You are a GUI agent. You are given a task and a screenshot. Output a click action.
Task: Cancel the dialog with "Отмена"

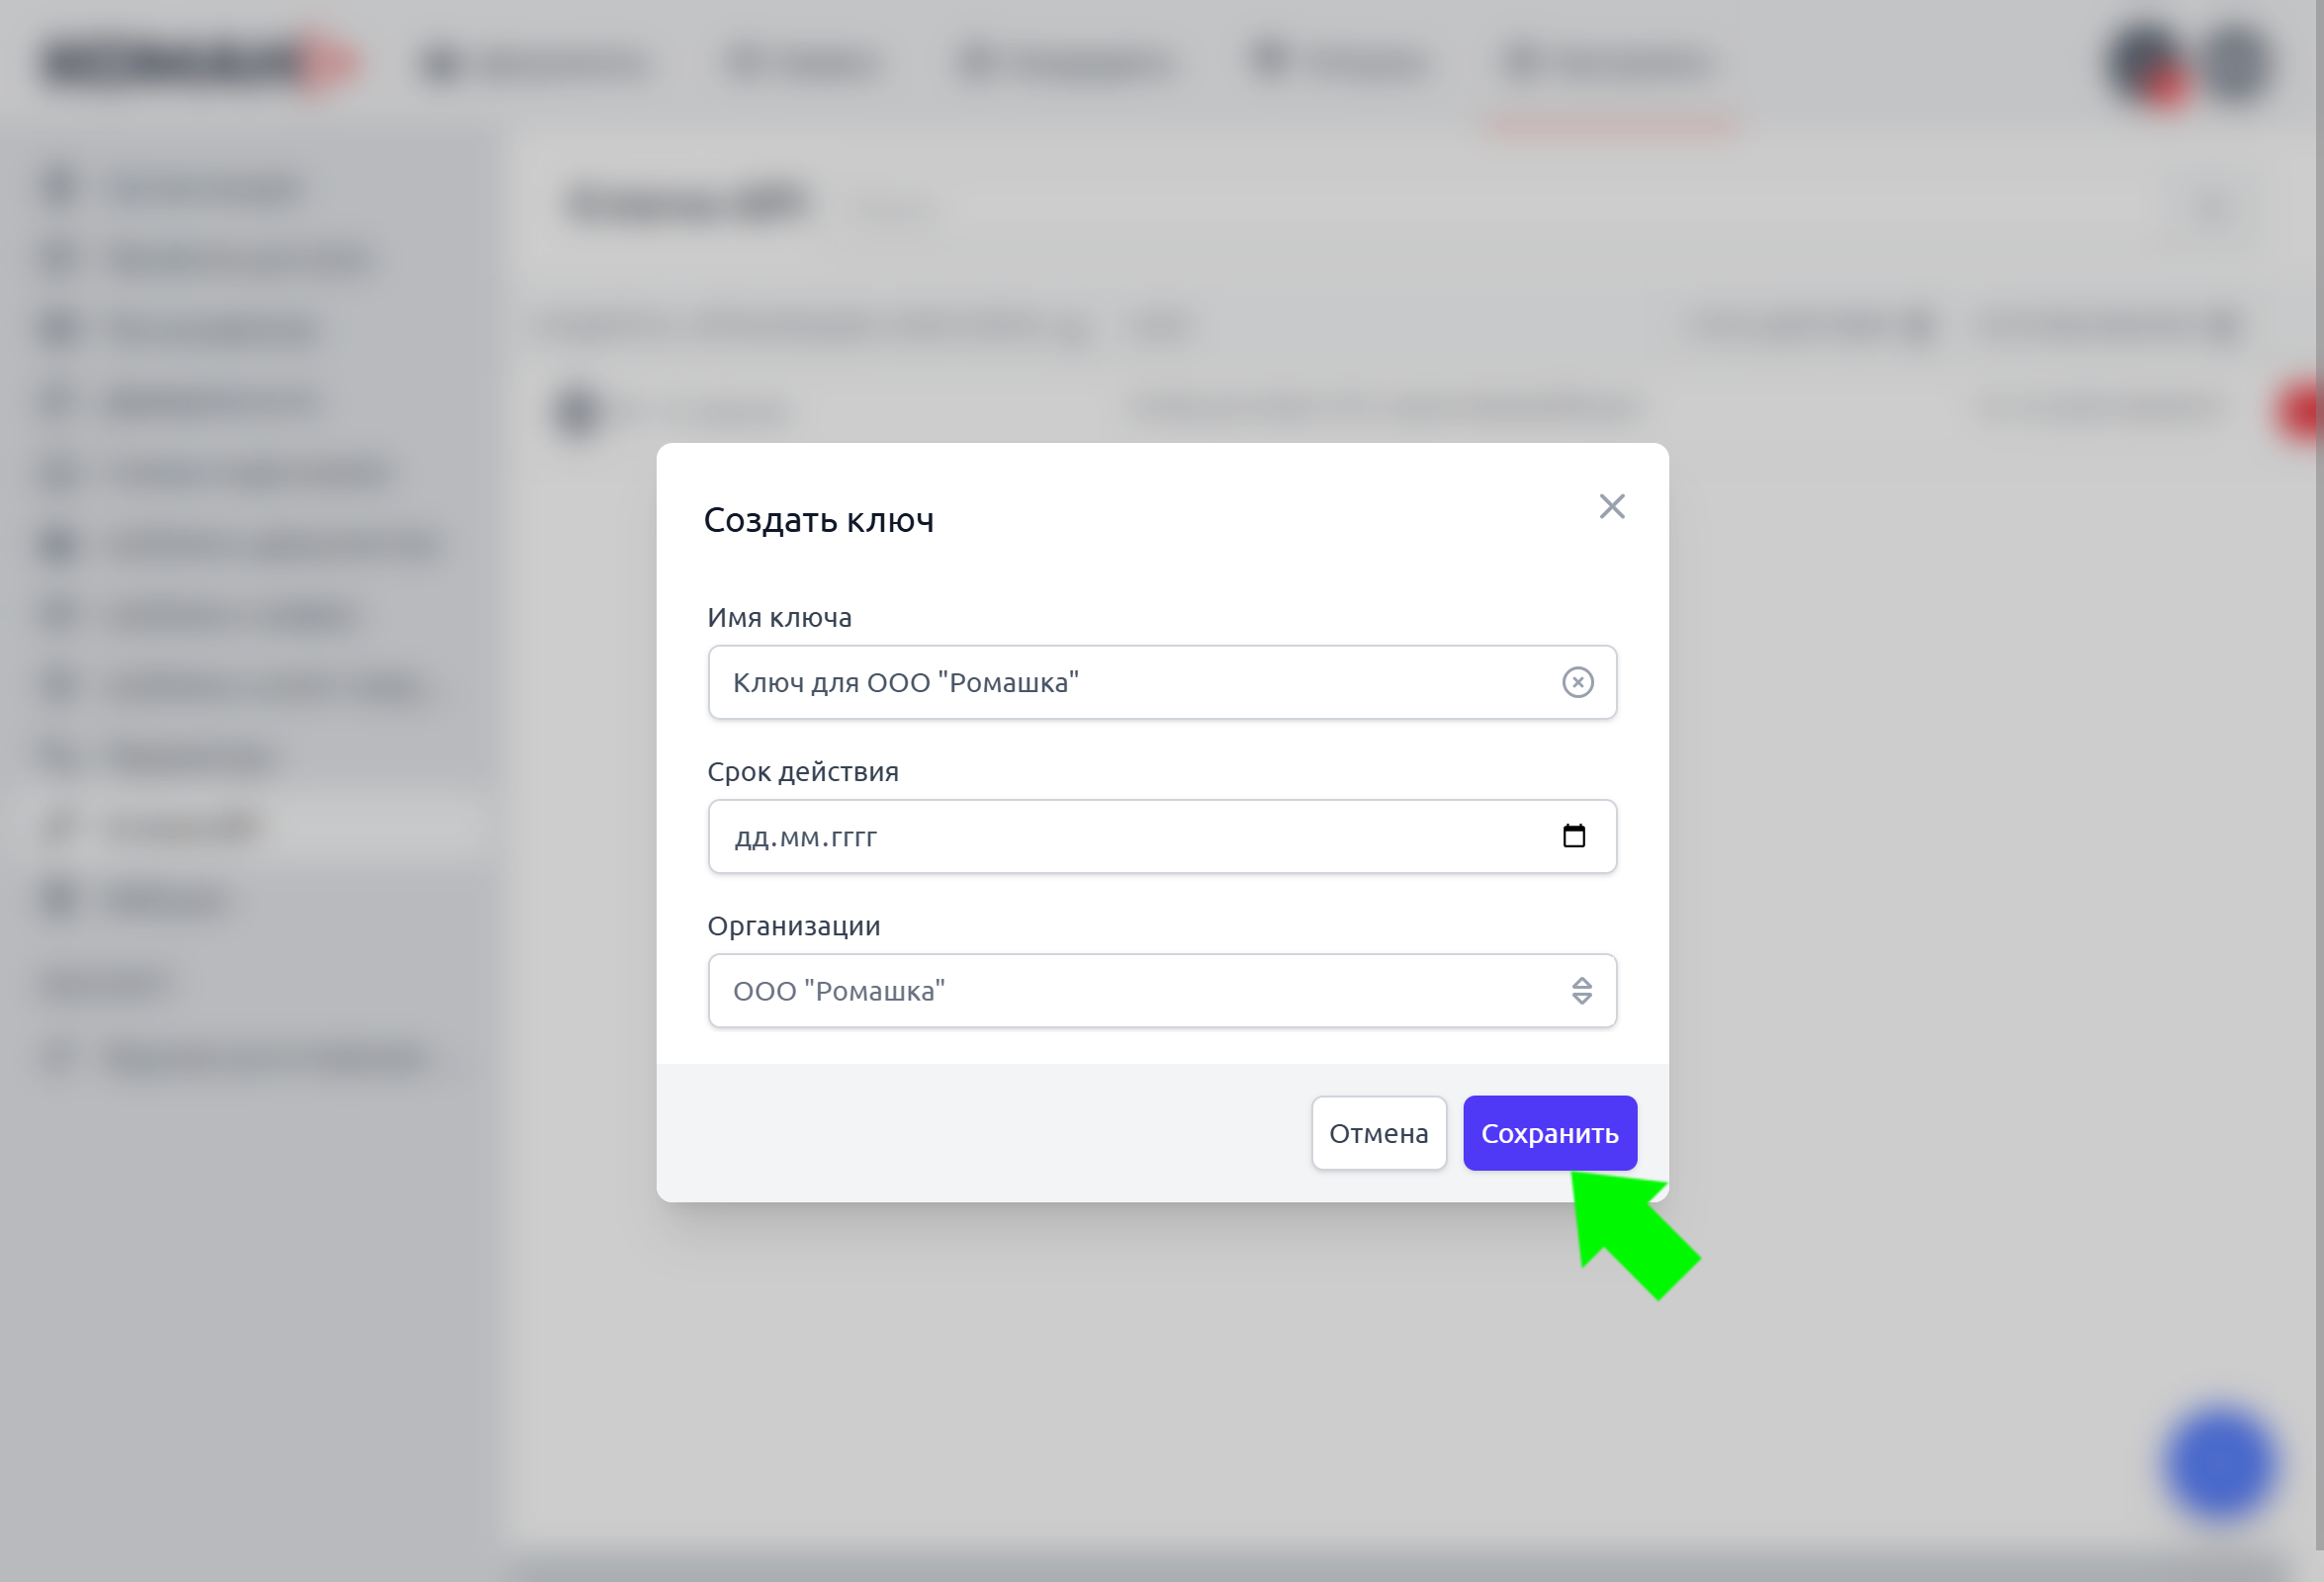1378,1133
